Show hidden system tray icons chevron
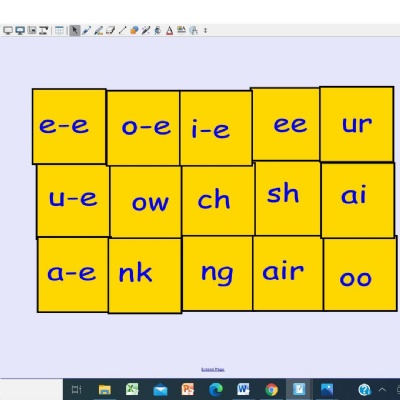 pyautogui.click(x=383, y=389)
